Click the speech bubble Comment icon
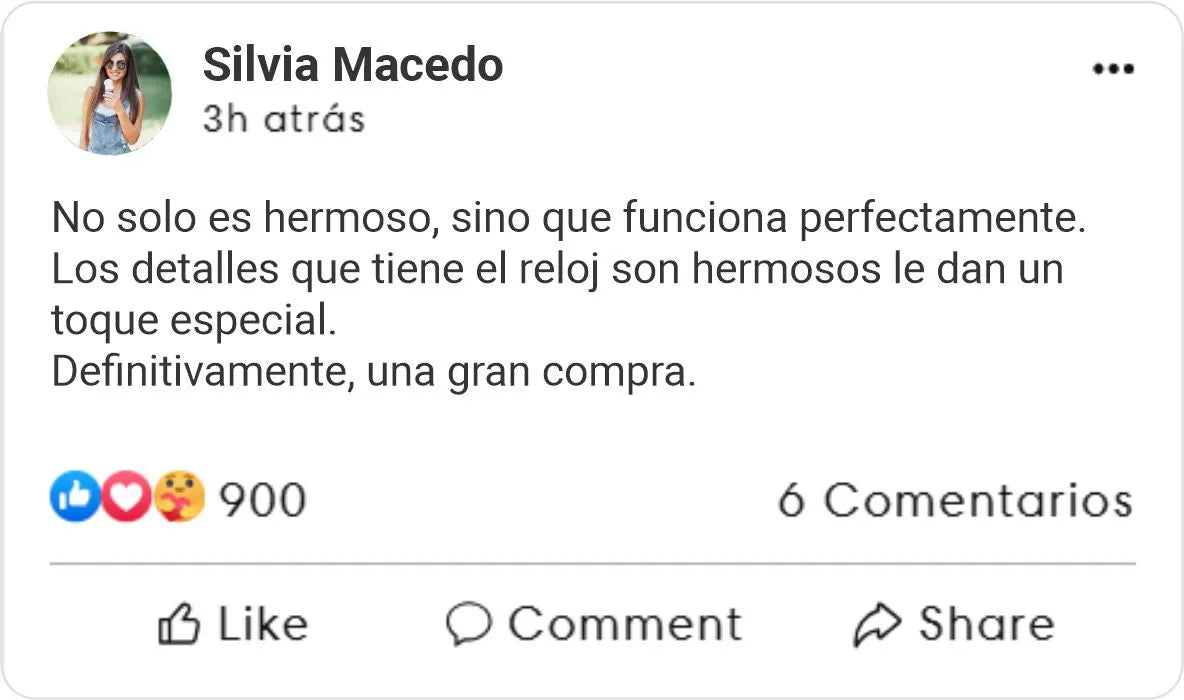Image resolution: width=1184 pixels, height=700 pixels. tap(468, 624)
